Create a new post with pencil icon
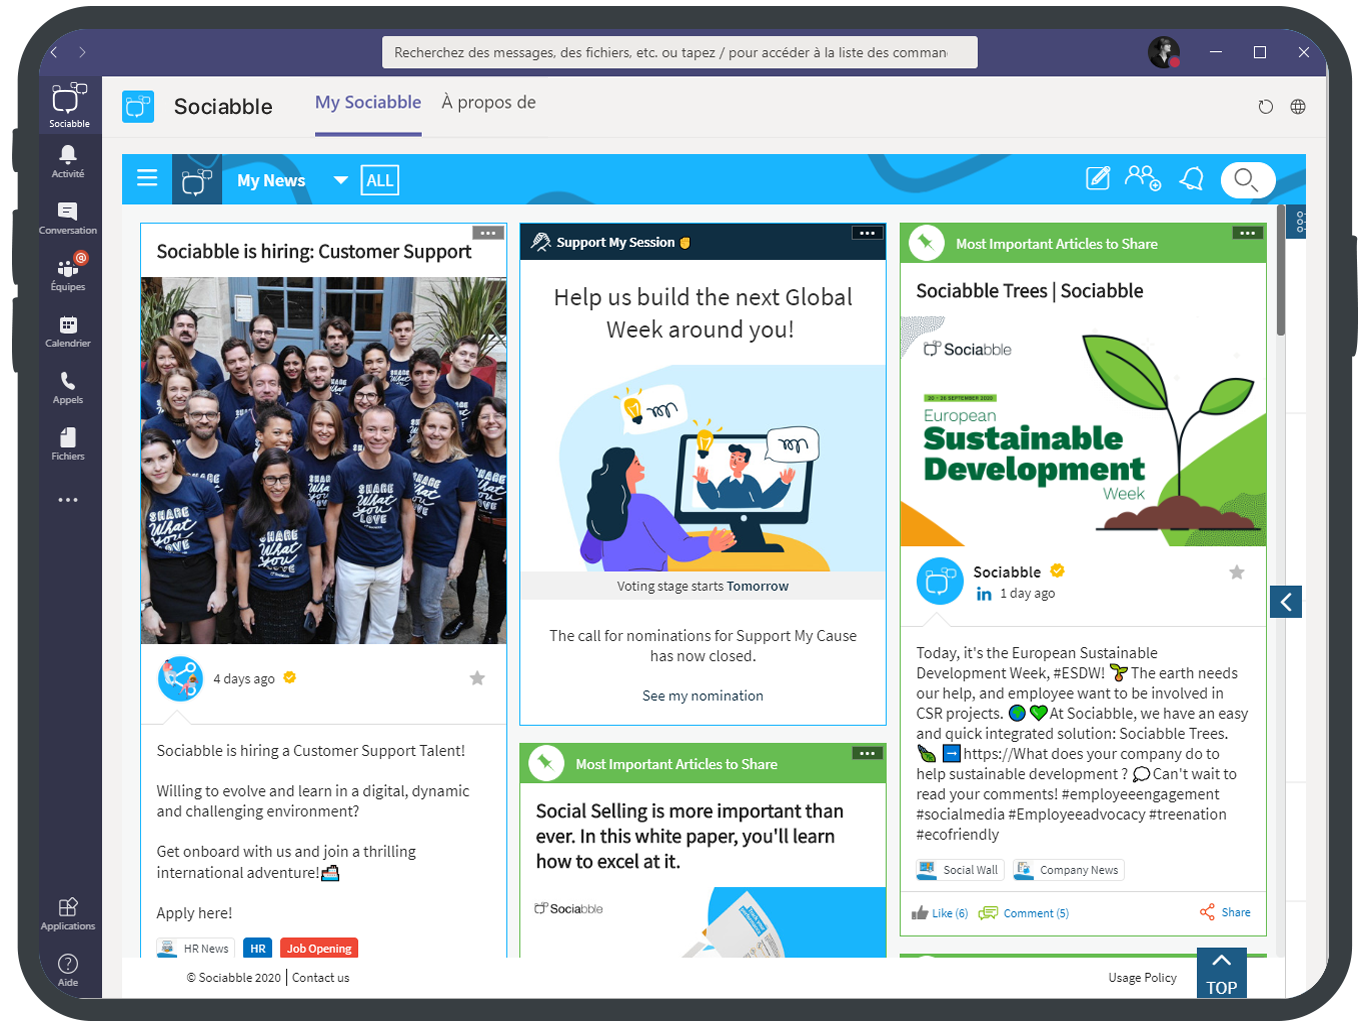This screenshot has width=1366, height=1027. (1098, 179)
